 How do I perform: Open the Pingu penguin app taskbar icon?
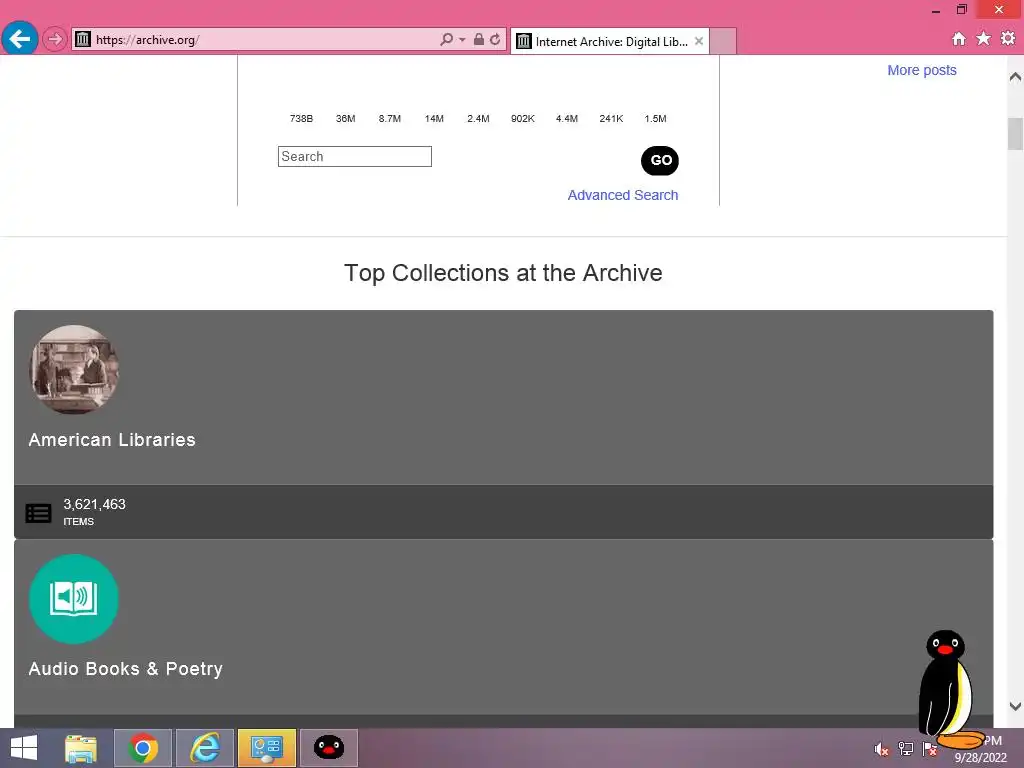329,748
